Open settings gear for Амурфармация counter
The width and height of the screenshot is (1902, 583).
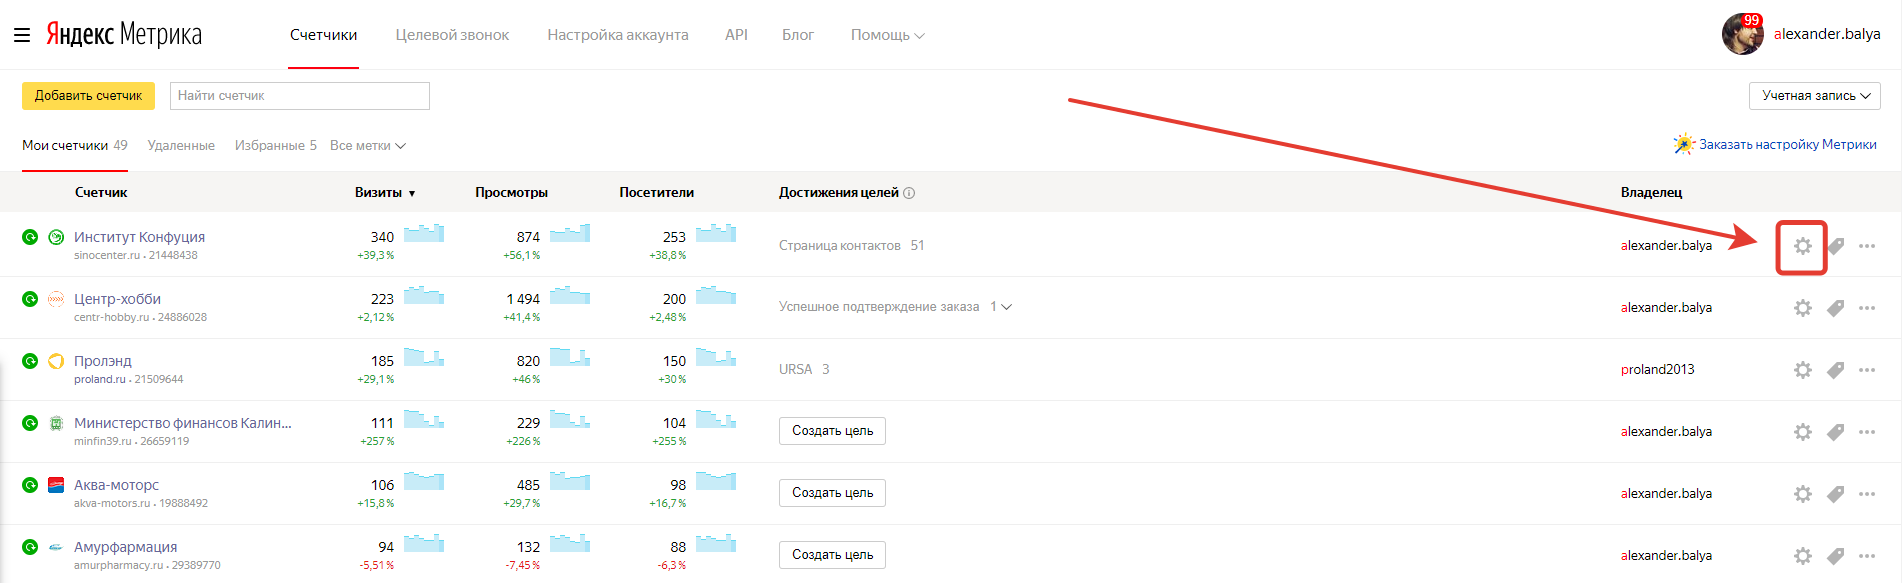point(1802,556)
